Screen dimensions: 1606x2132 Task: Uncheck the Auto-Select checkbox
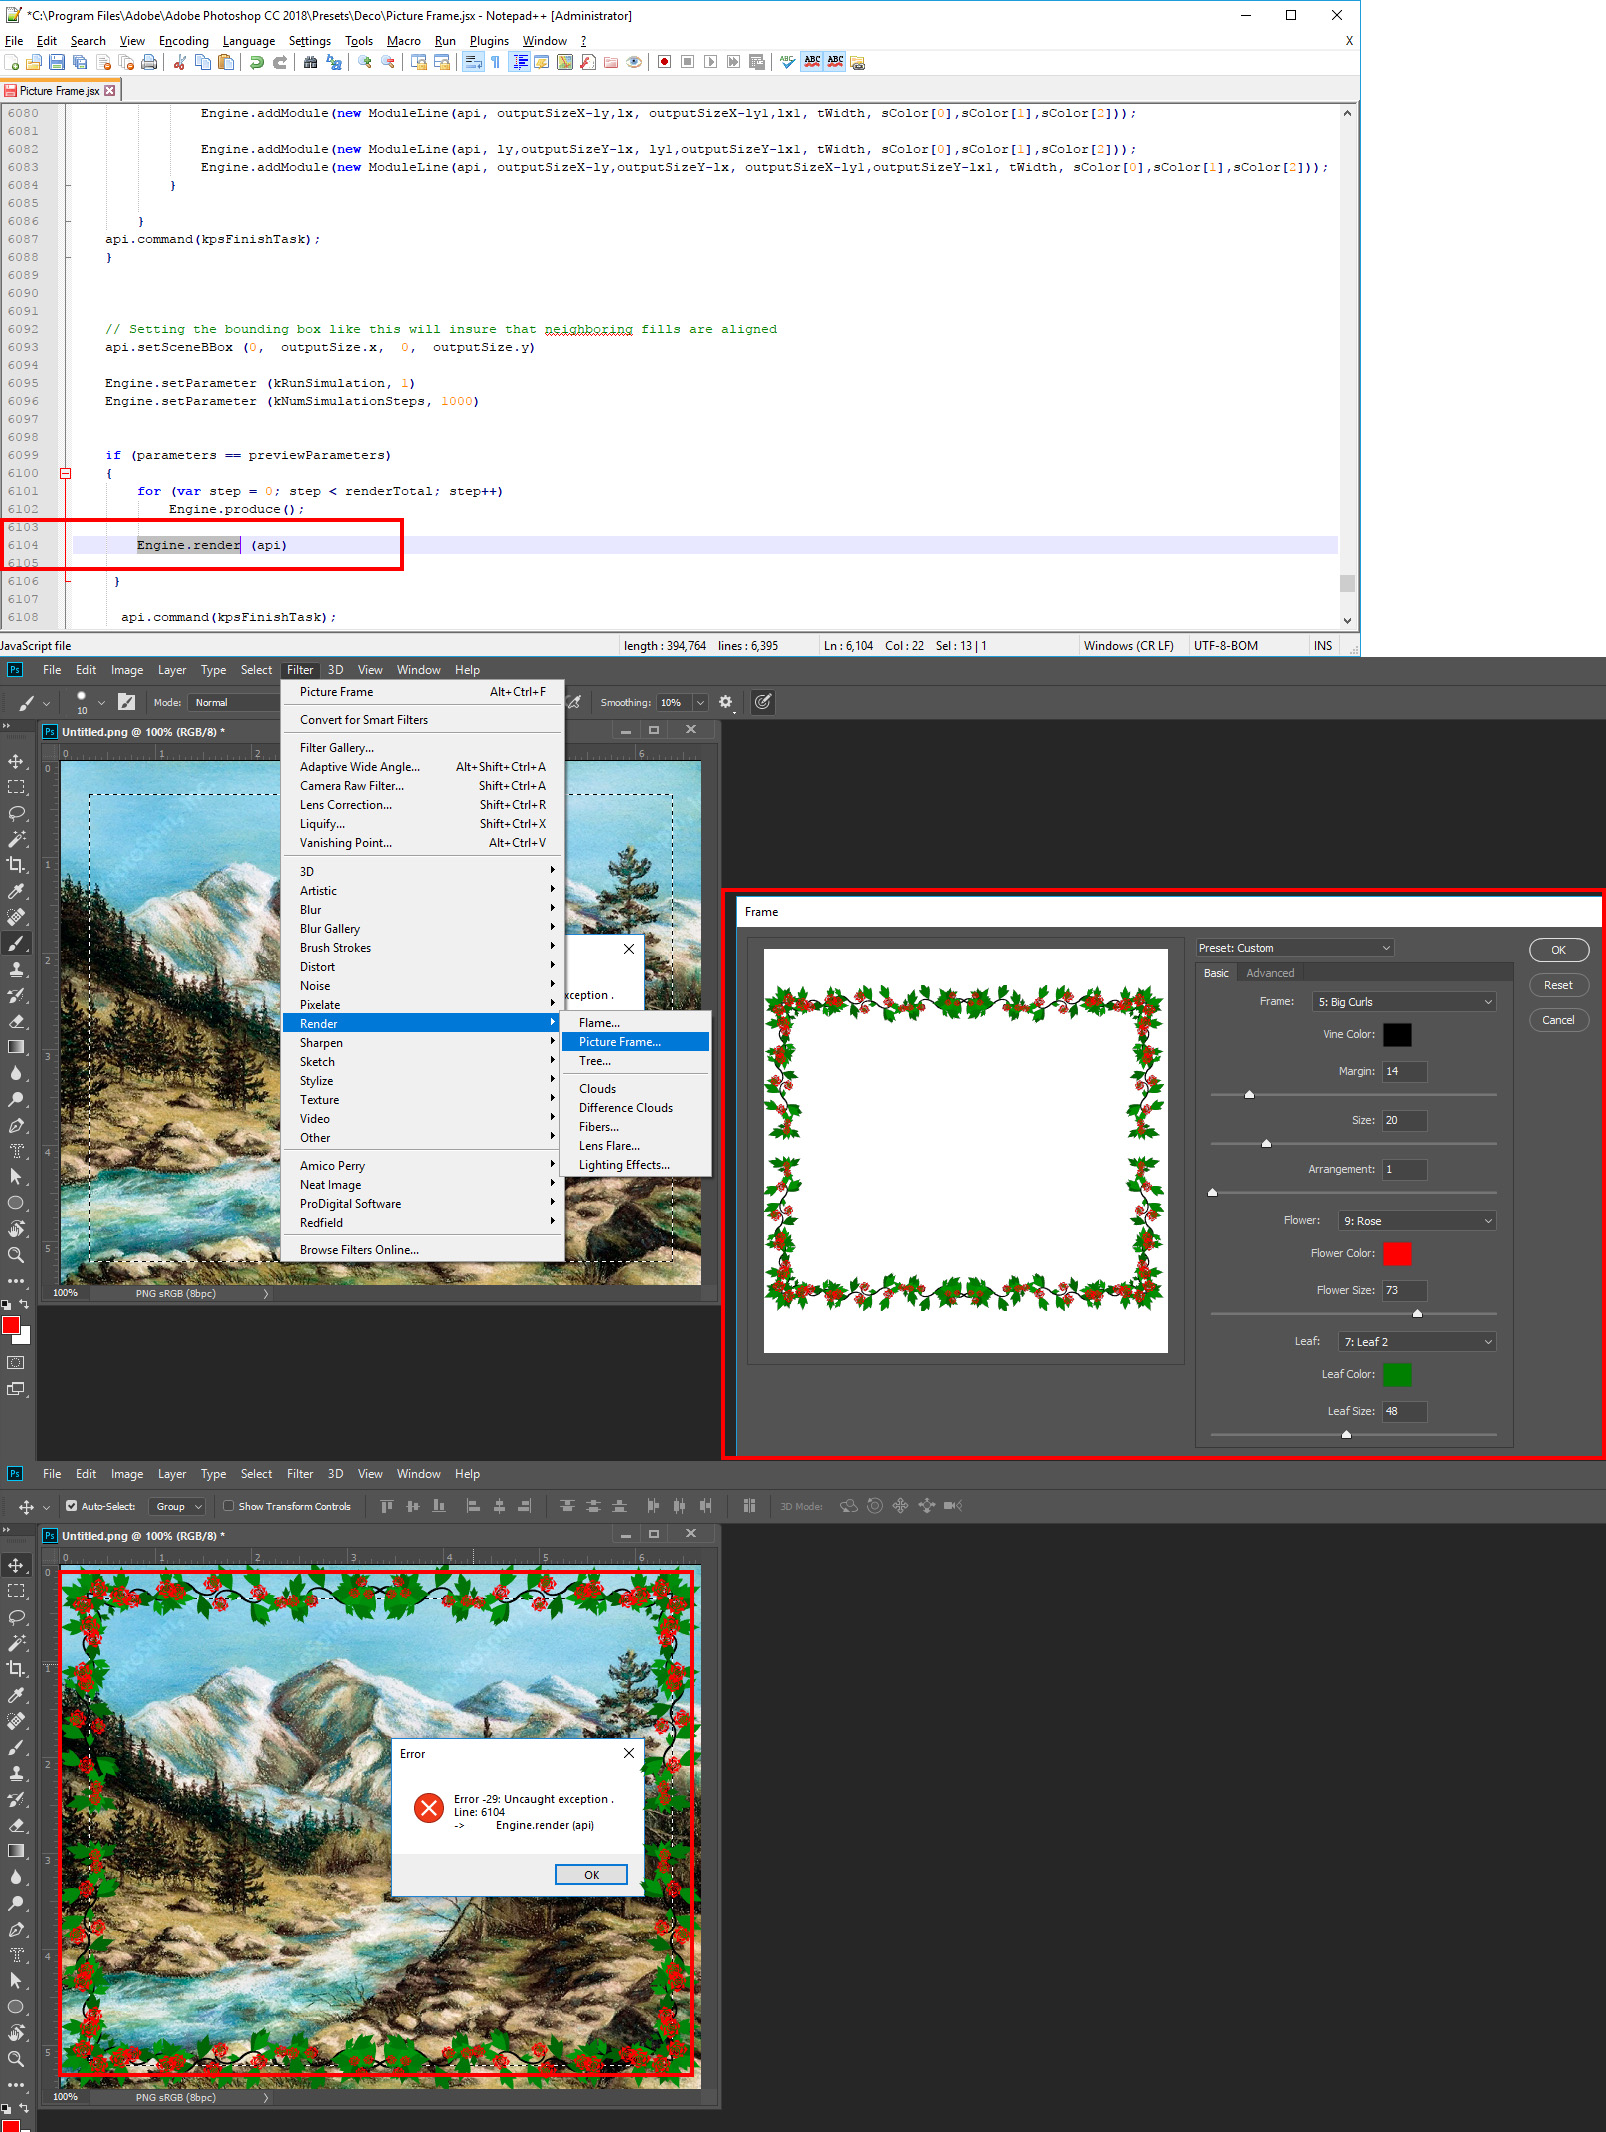pyautogui.click(x=71, y=1506)
